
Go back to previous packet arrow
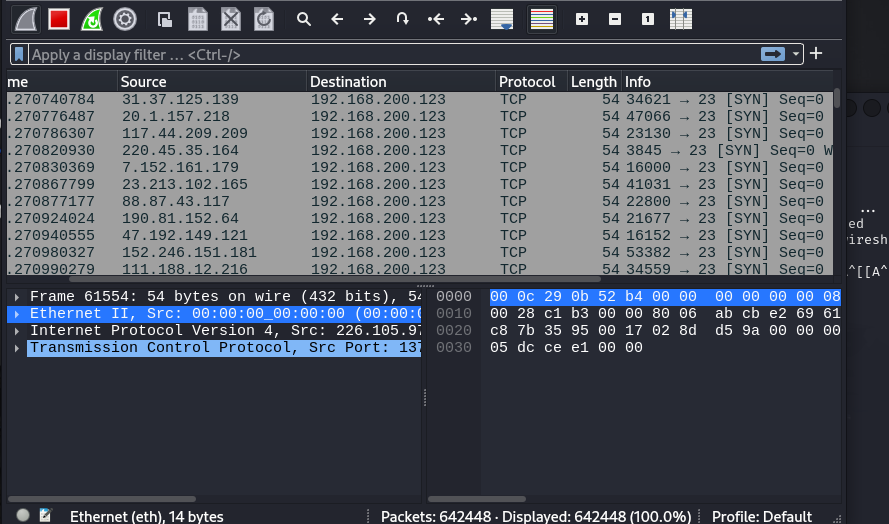pos(337,19)
